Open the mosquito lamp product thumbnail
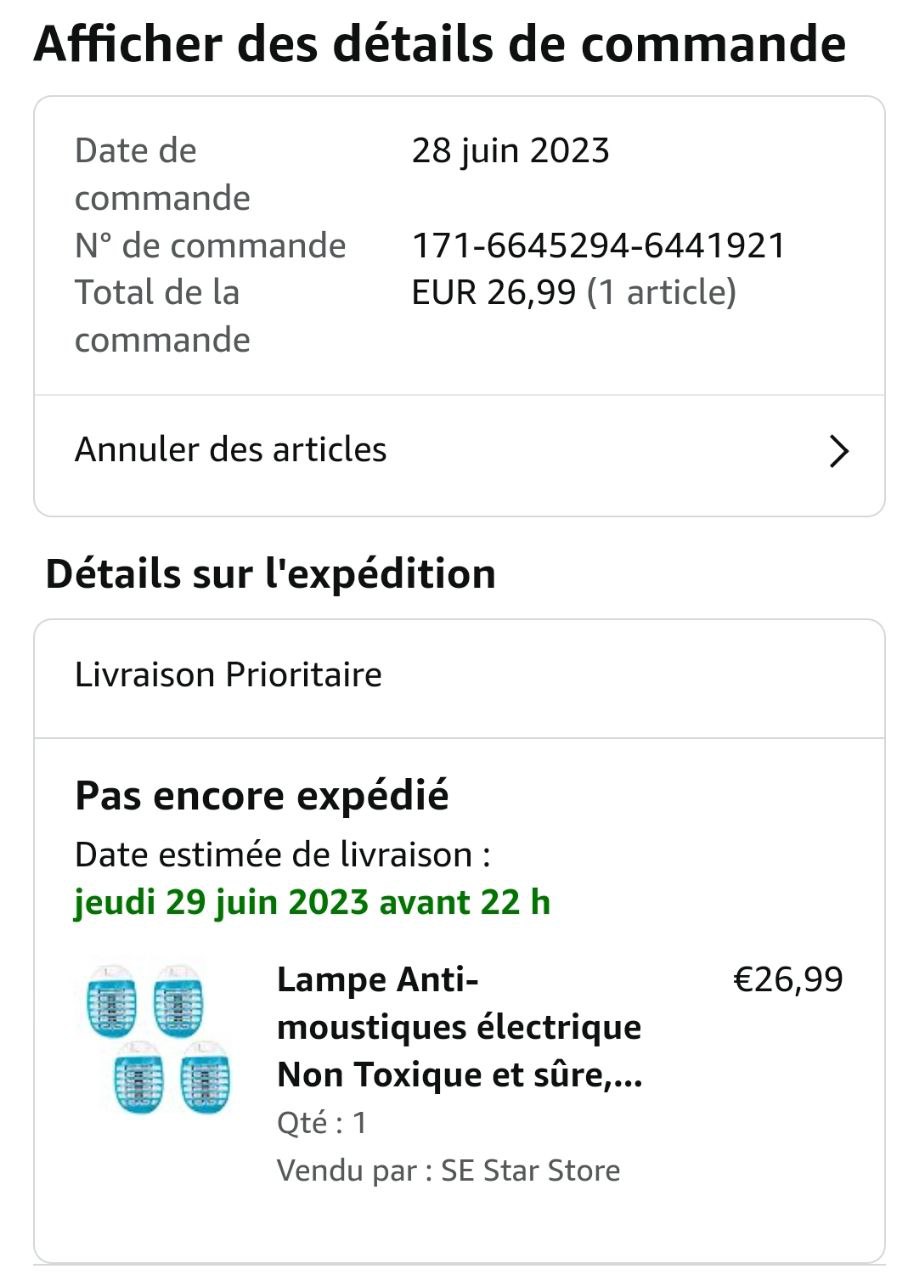The width and height of the screenshot is (917, 1280). point(158,1040)
